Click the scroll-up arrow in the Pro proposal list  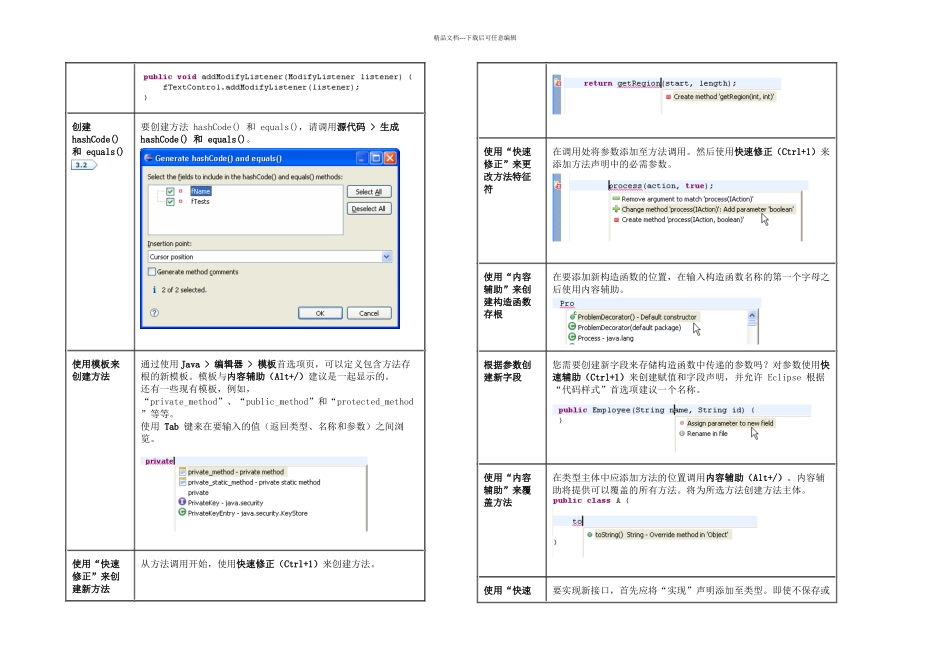[752, 316]
